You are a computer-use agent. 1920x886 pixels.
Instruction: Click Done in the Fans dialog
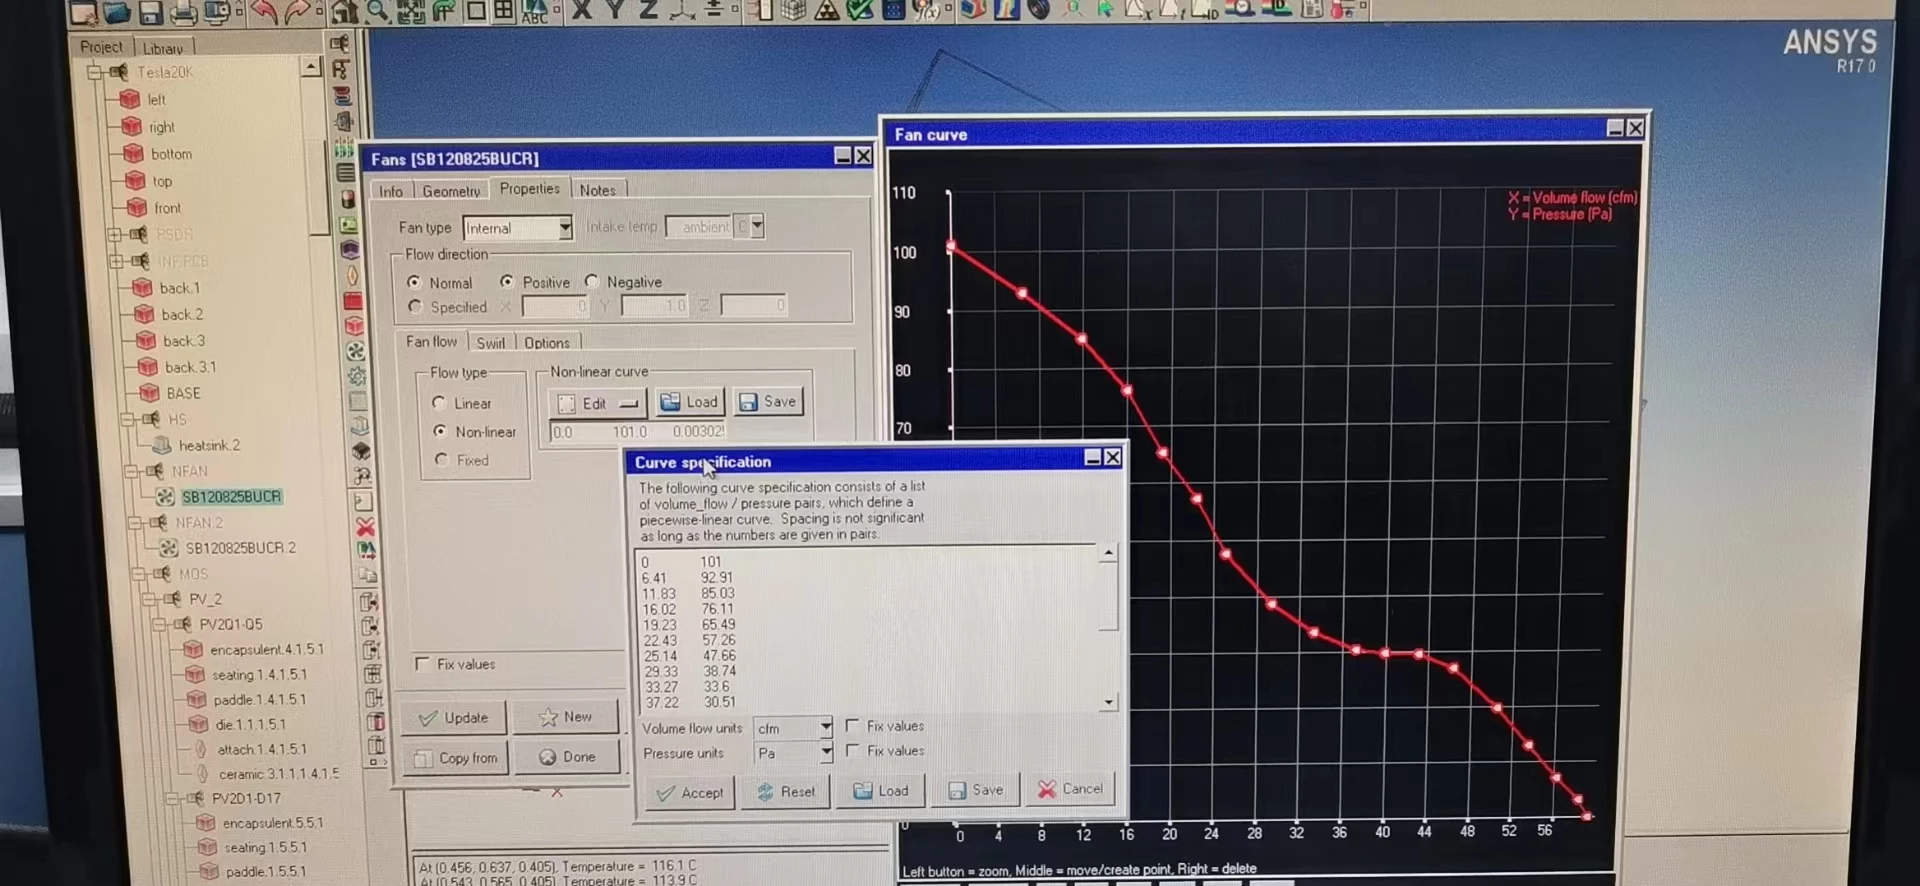point(568,757)
